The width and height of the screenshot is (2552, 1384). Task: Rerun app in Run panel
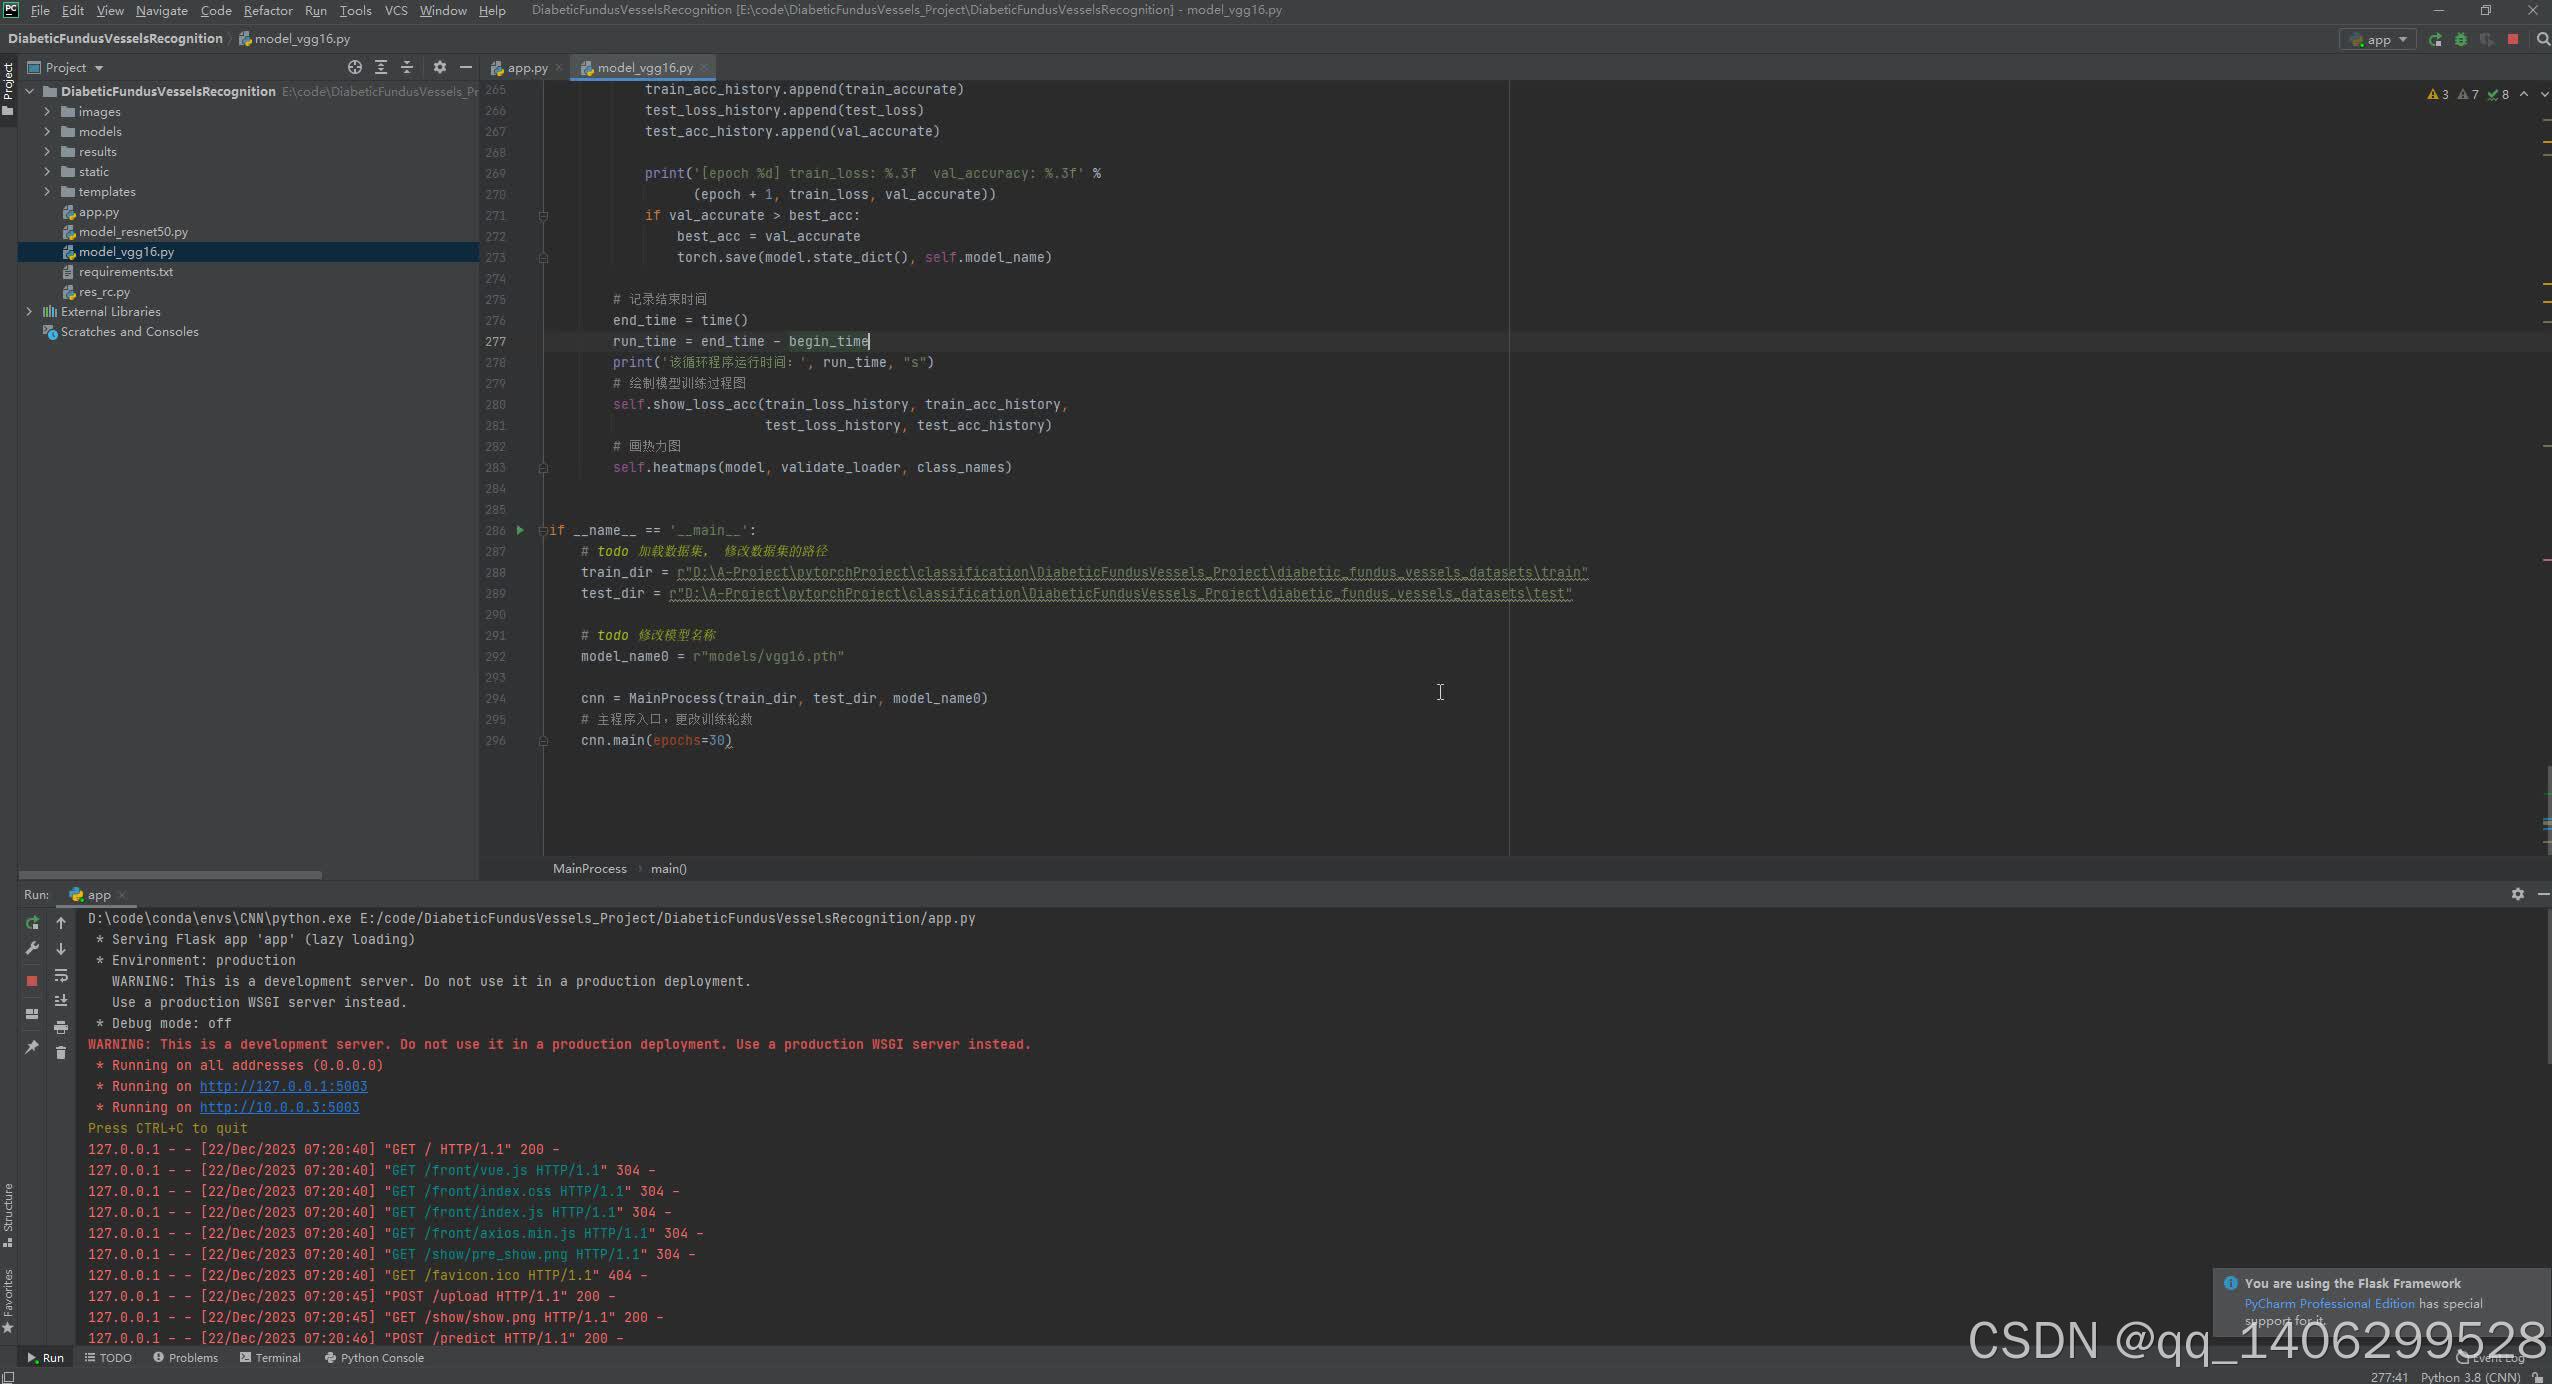click(x=32, y=923)
